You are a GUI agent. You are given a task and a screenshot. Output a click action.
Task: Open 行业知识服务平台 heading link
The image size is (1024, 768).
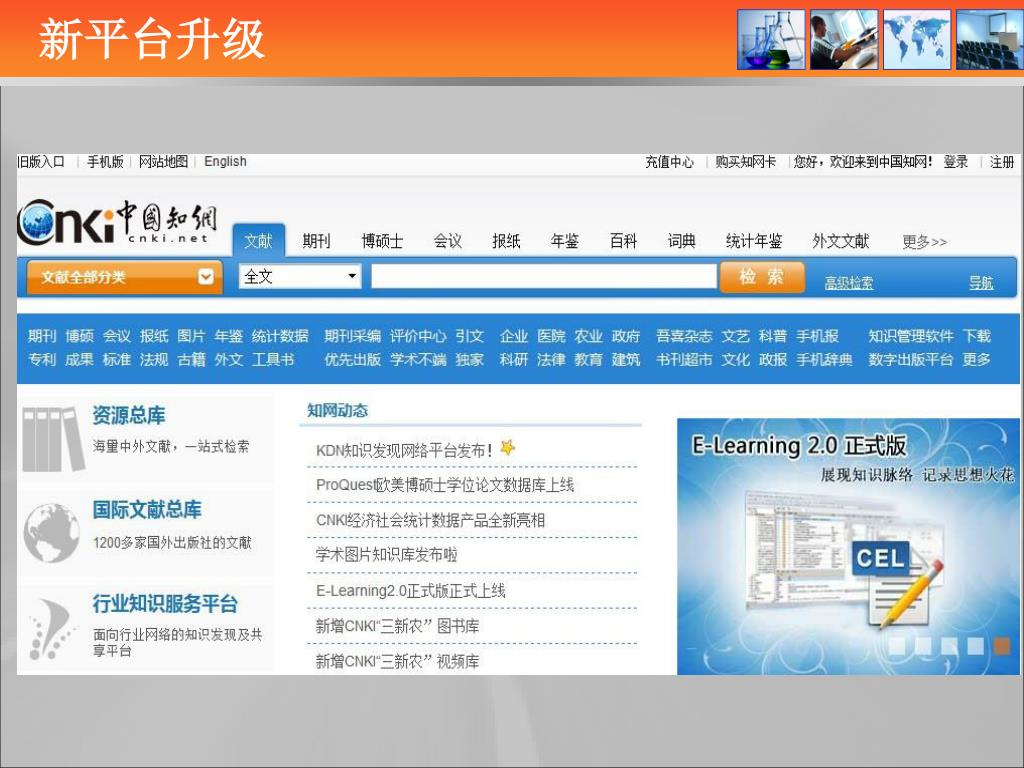pyautogui.click(x=165, y=603)
